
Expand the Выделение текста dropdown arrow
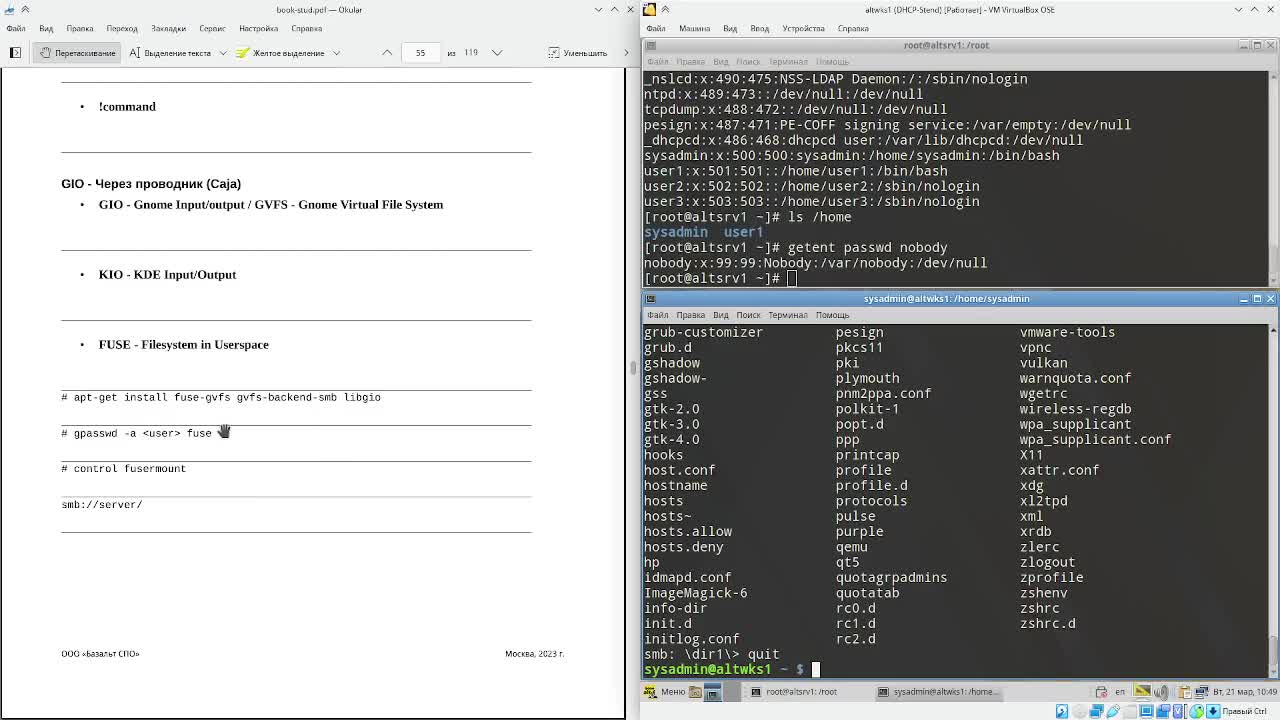(222, 52)
